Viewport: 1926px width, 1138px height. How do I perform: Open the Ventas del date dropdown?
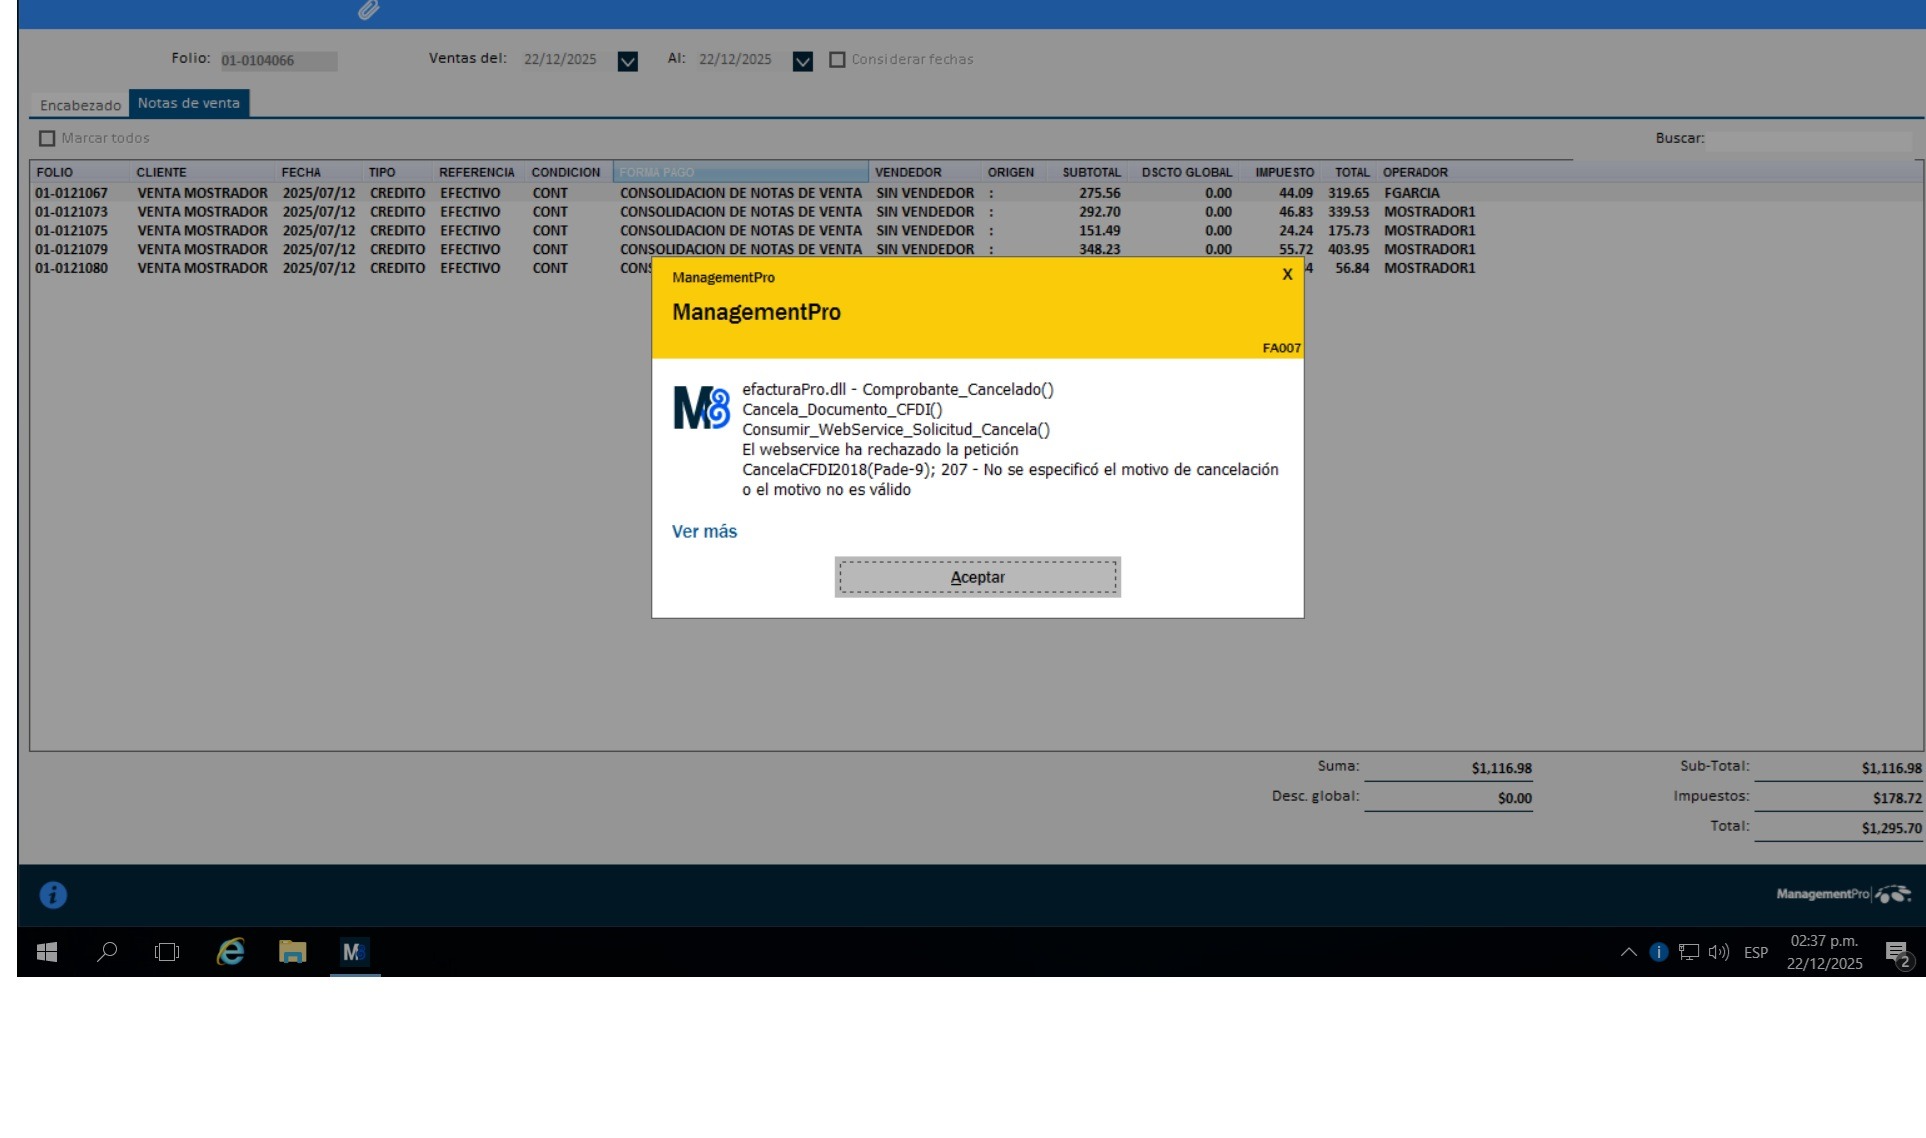[x=627, y=61]
